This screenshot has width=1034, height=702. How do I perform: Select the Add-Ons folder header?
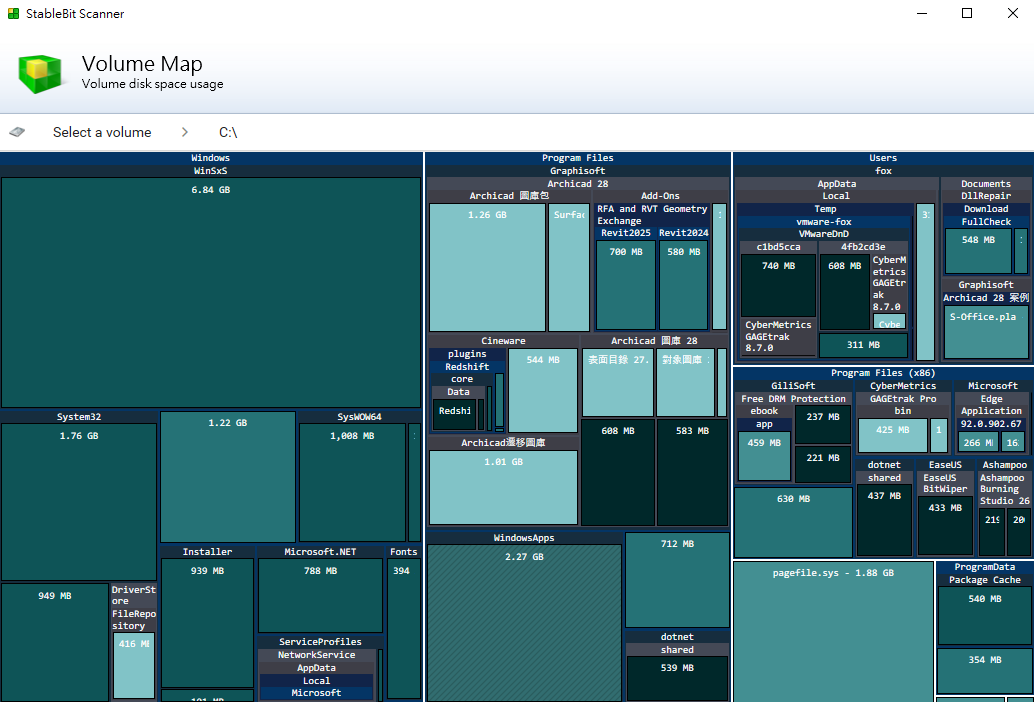660,196
